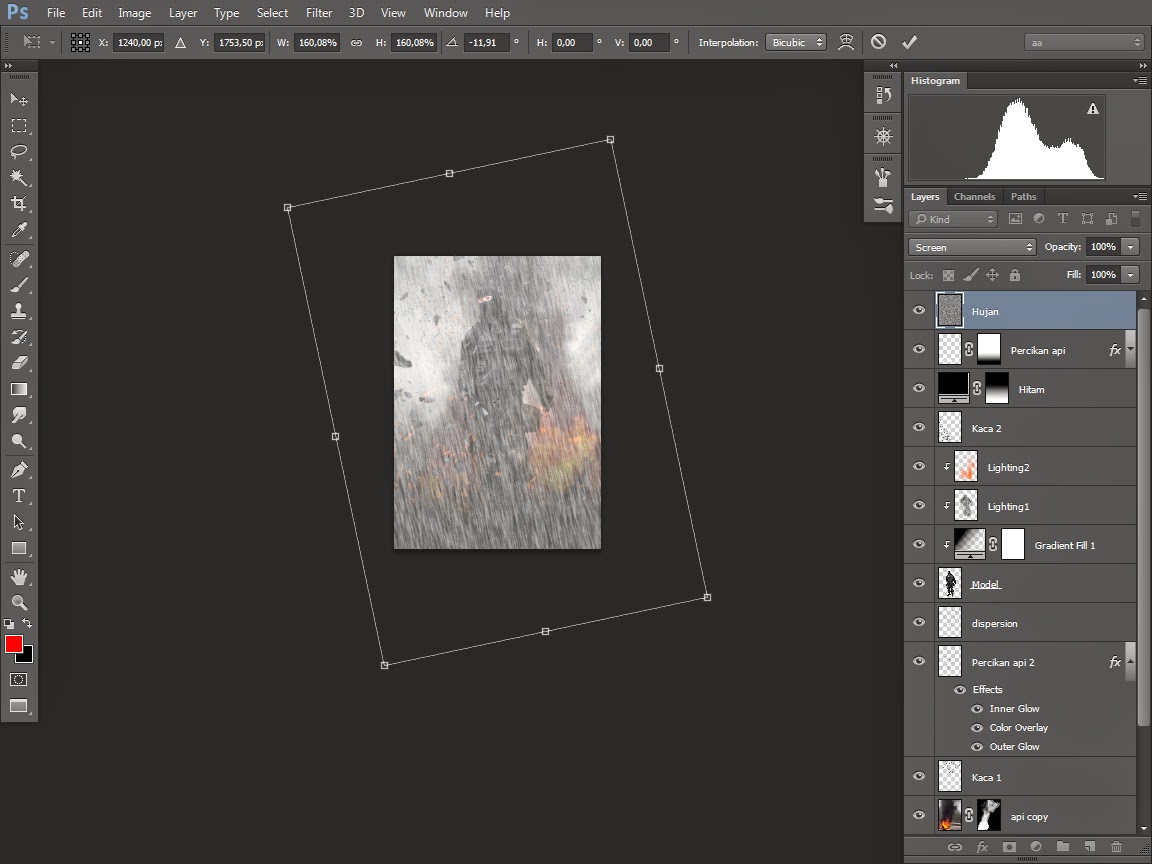
Task: Commit the transform with the checkmark
Action: (x=909, y=42)
